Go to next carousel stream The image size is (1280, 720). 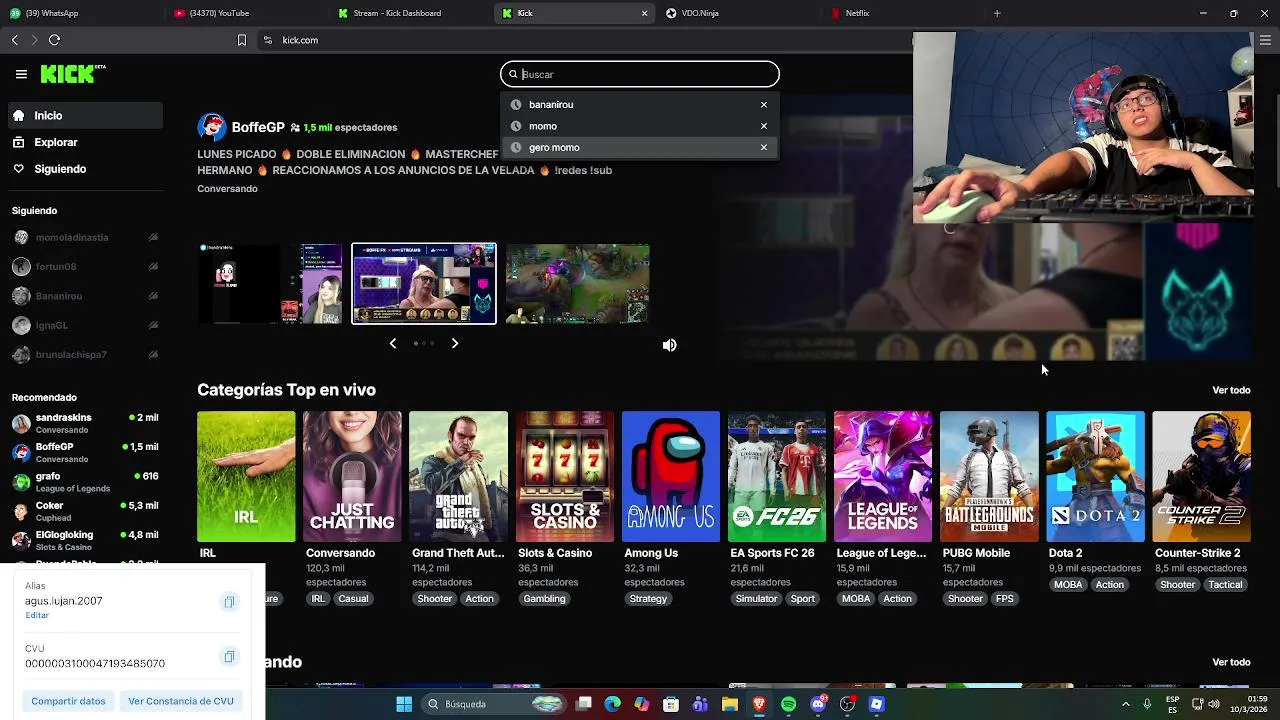[455, 343]
